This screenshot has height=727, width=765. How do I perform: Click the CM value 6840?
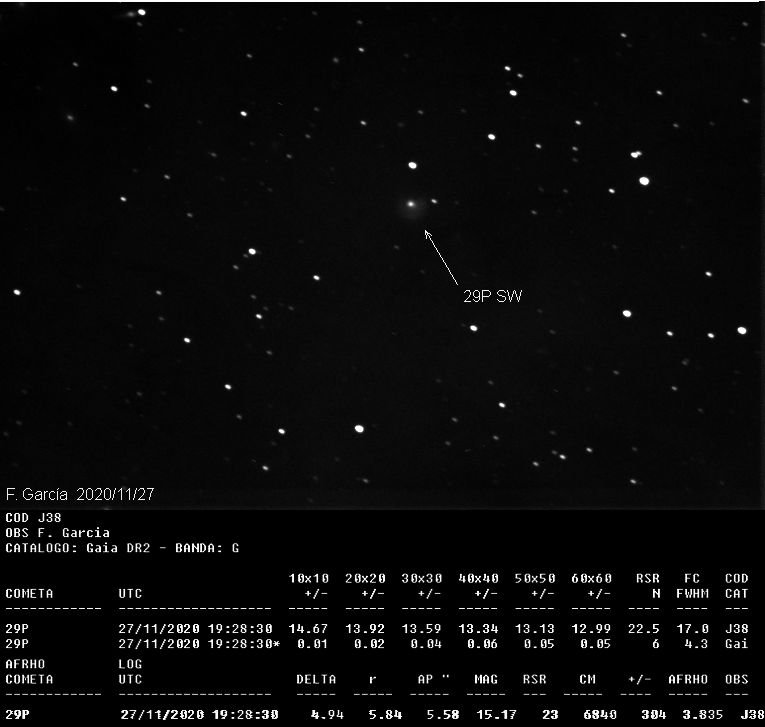pyautogui.click(x=600, y=714)
